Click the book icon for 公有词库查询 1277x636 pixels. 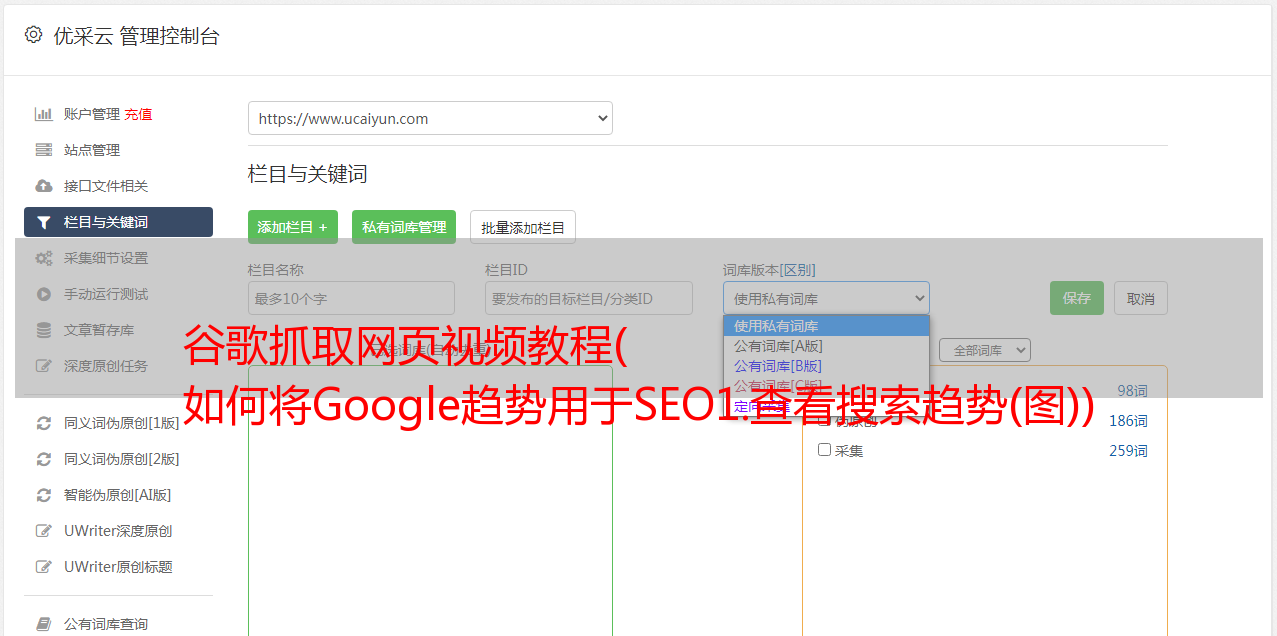(44, 624)
